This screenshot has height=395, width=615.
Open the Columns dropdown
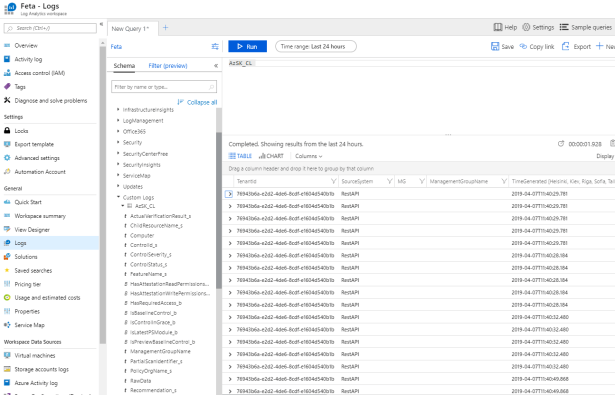click(x=308, y=156)
